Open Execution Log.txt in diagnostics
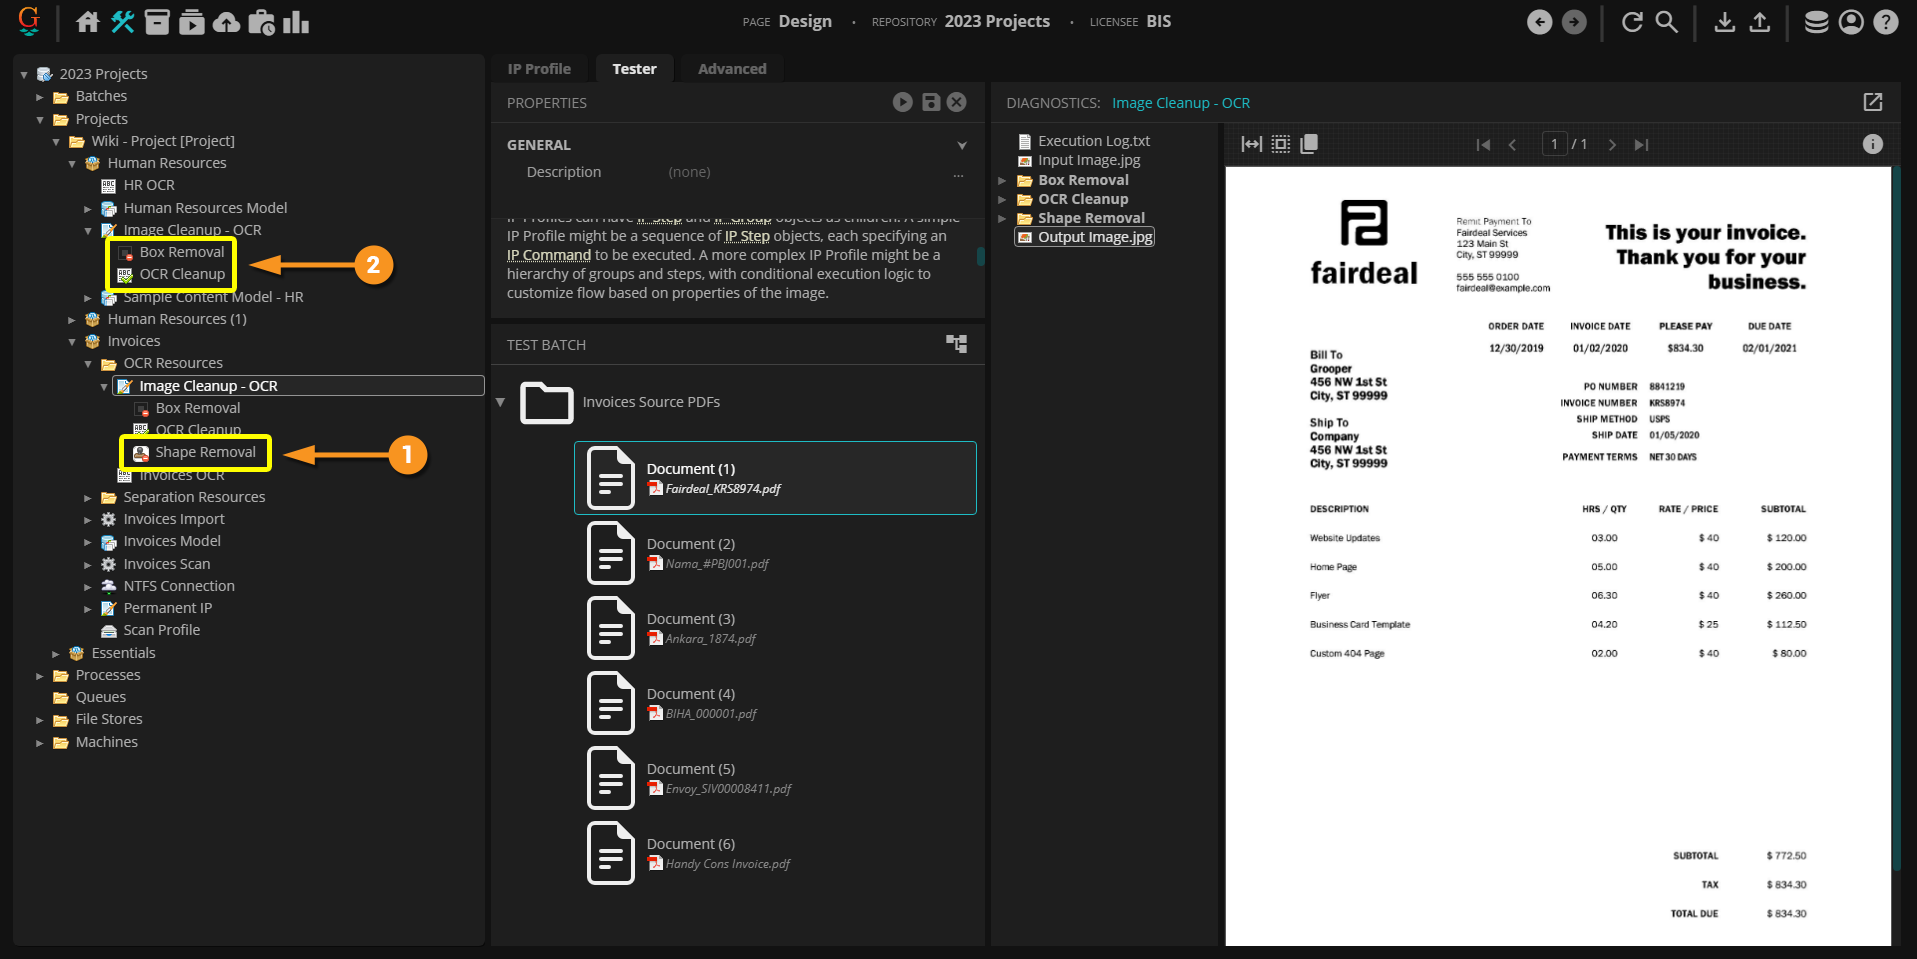The width and height of the screenshot is (1917, 959). [x=1093, y=141]
